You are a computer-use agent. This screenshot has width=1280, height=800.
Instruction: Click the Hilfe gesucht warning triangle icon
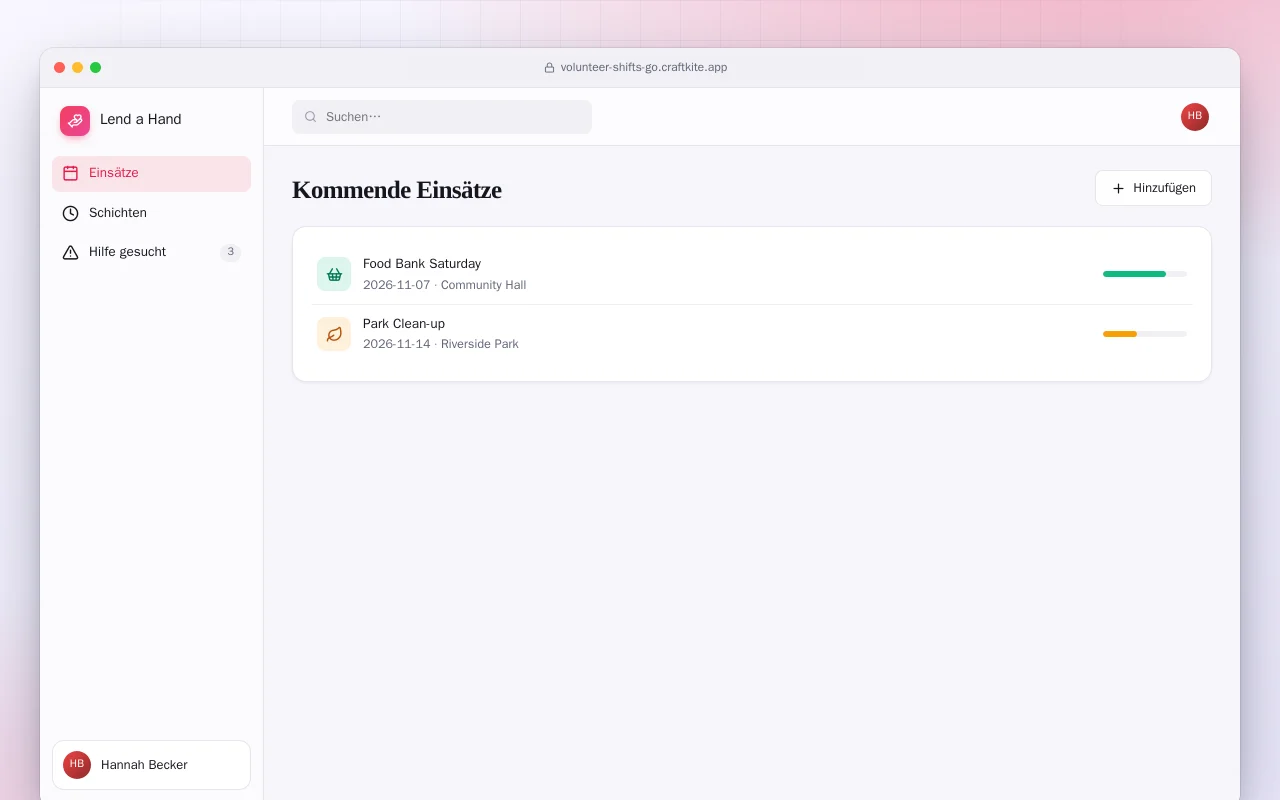click(x=70, y=252)
